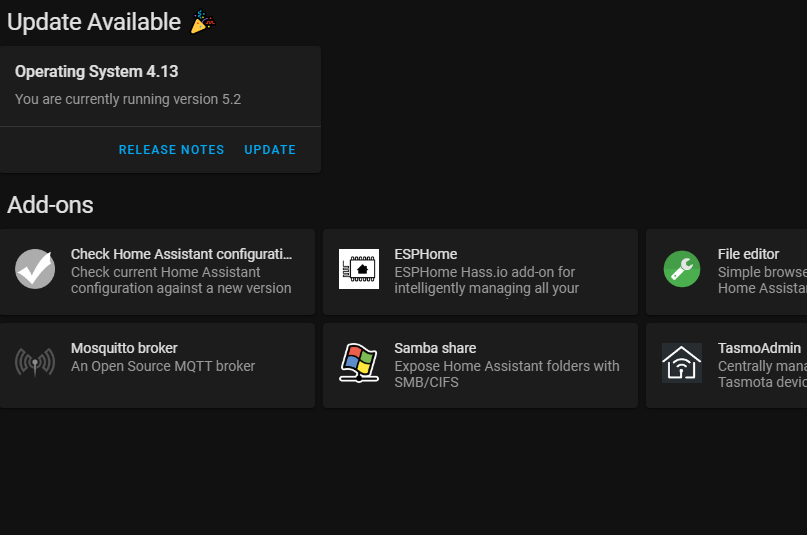Click the party popper emoji beside Update Available
The image size is (807, 535).
[203, 22]
